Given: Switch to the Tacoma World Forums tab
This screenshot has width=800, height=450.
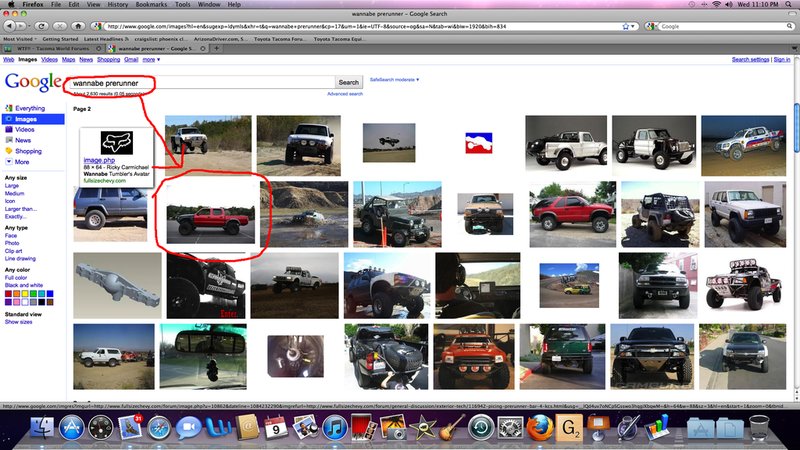Looking at the screenshot, I should tap(53, 48).
